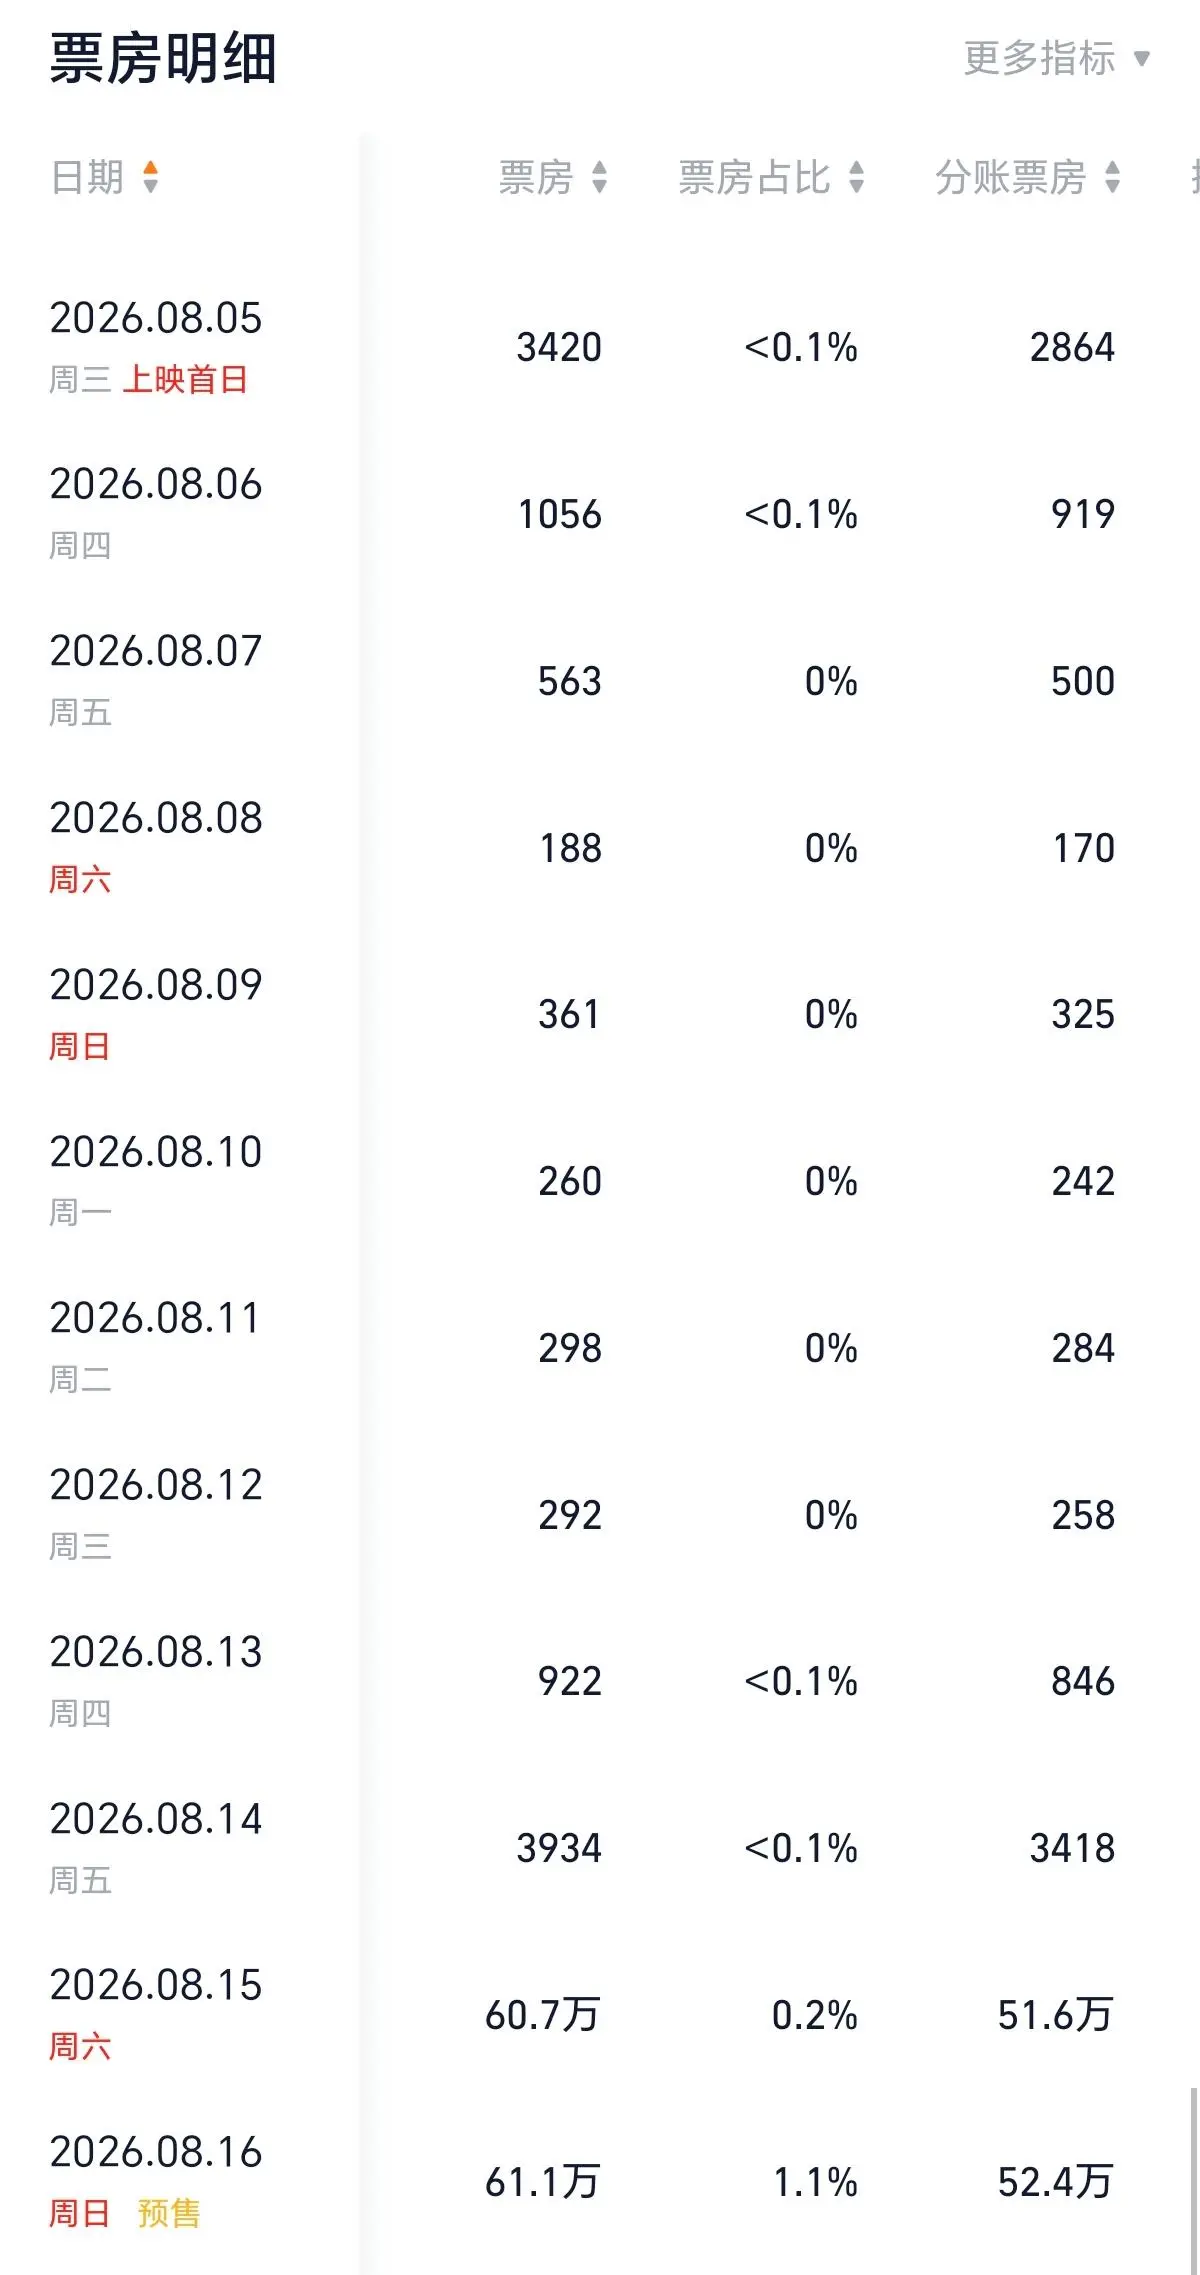The height and width of the screenshot is (2275, 1200).
Task: Tap the 1.1% share value
Action: pos(815,2182)
